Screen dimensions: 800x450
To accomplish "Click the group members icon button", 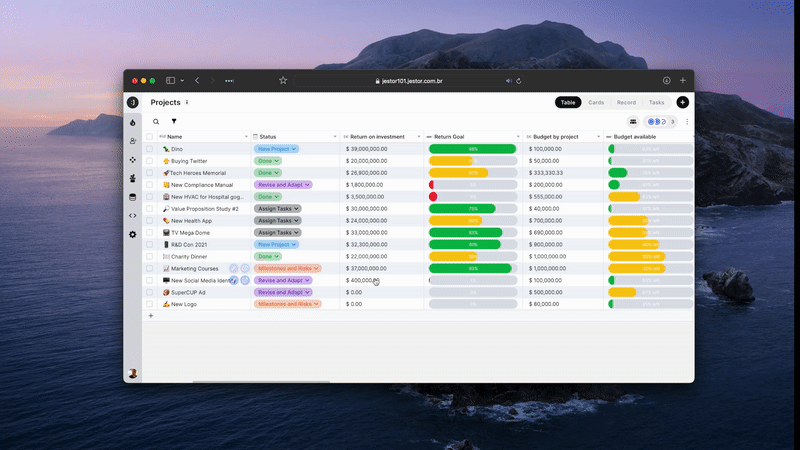I will (633, 121).
